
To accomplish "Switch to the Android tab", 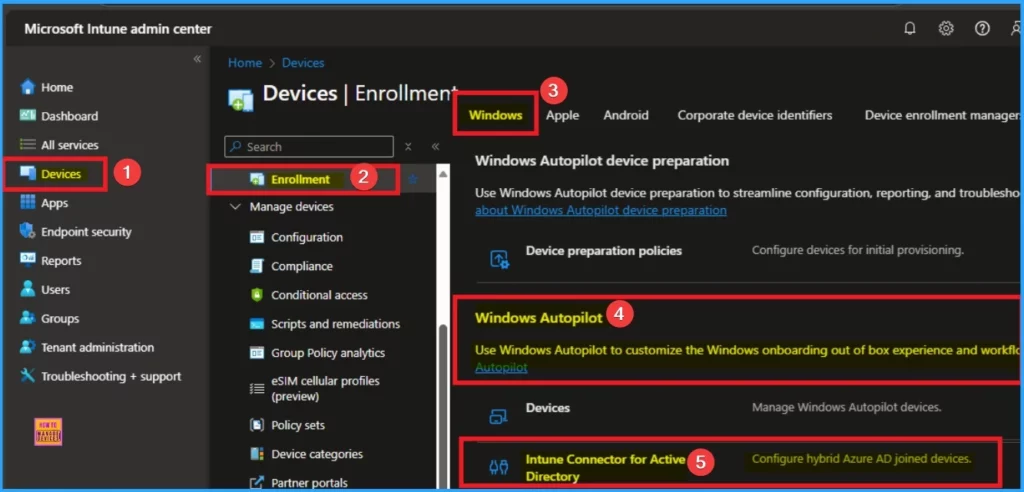I will tap(626, 115).
